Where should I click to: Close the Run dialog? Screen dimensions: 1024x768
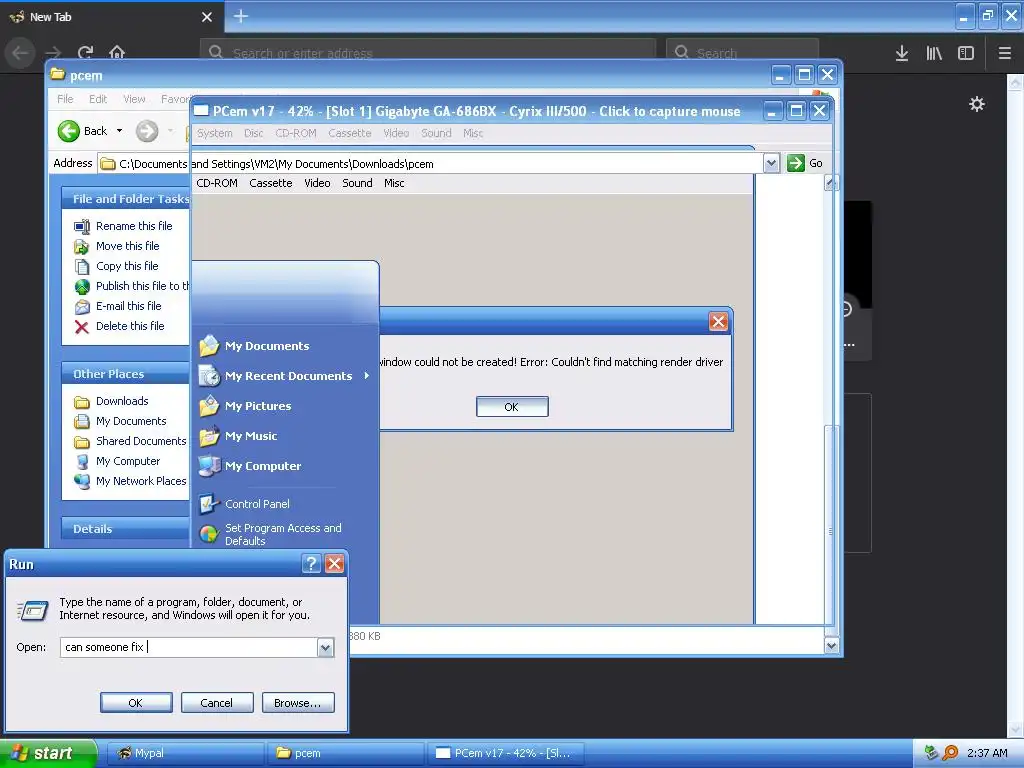tap(334, 564)
